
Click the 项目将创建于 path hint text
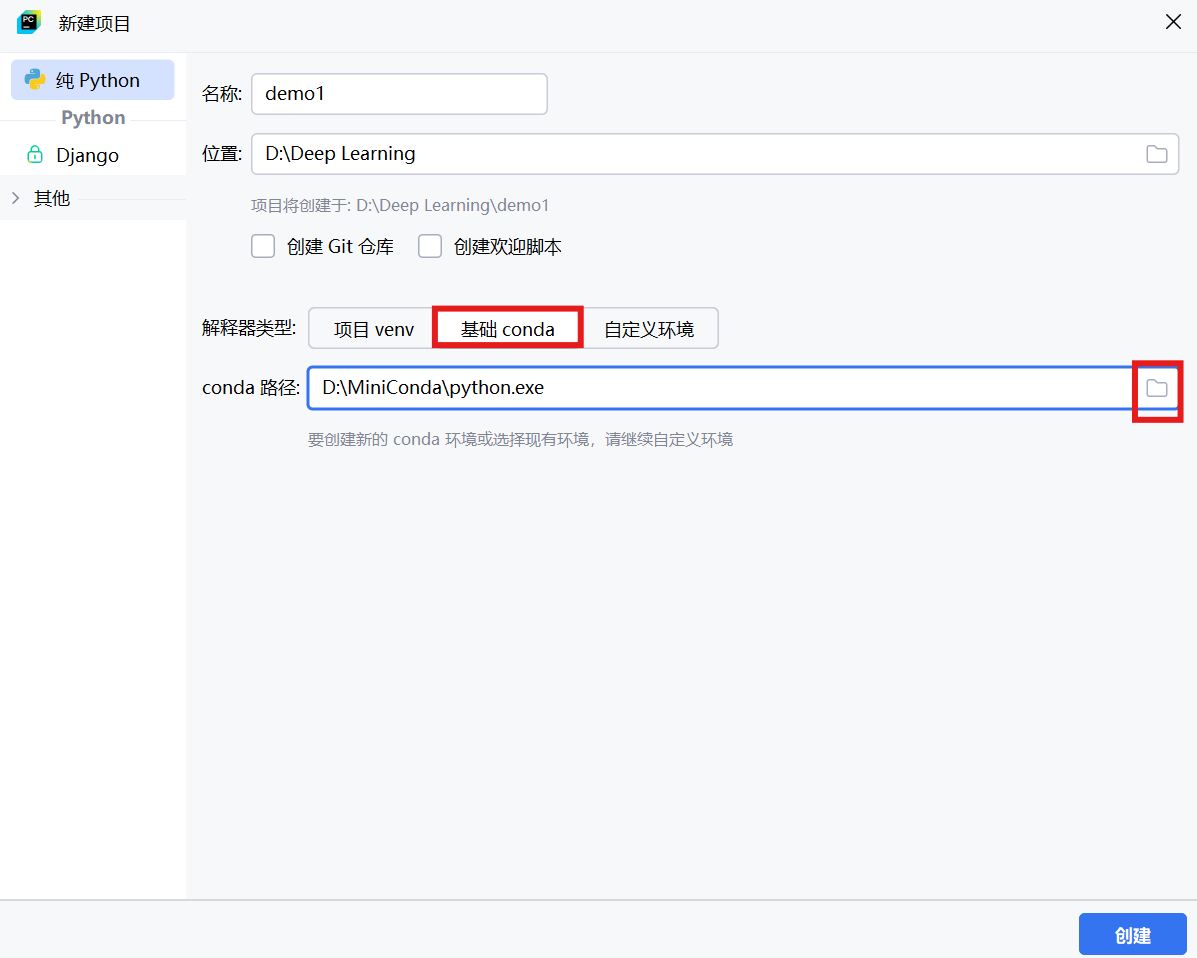(x=400, y=205)
